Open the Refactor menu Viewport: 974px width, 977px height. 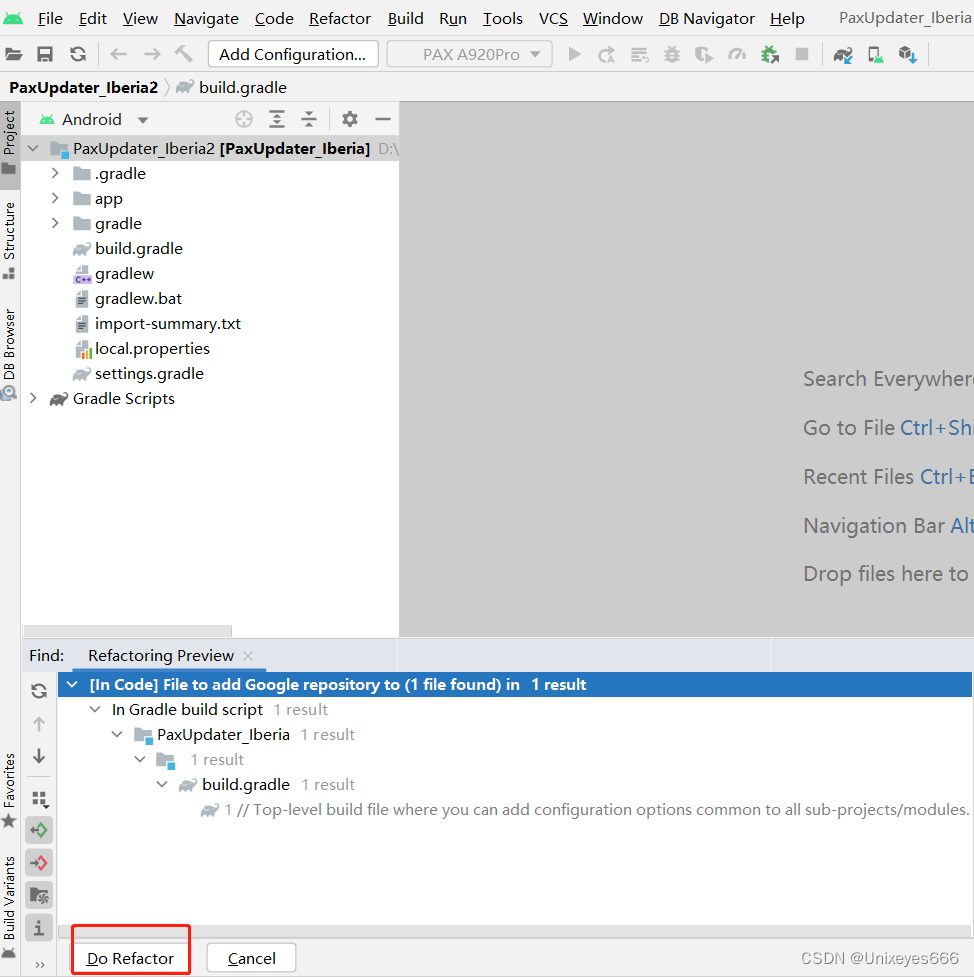tap(340, 19)
